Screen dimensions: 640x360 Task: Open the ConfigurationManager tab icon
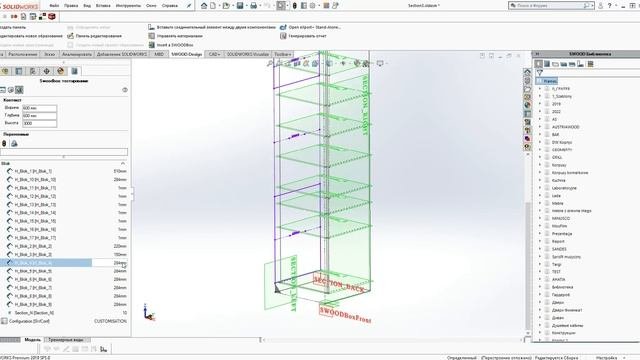33,71
